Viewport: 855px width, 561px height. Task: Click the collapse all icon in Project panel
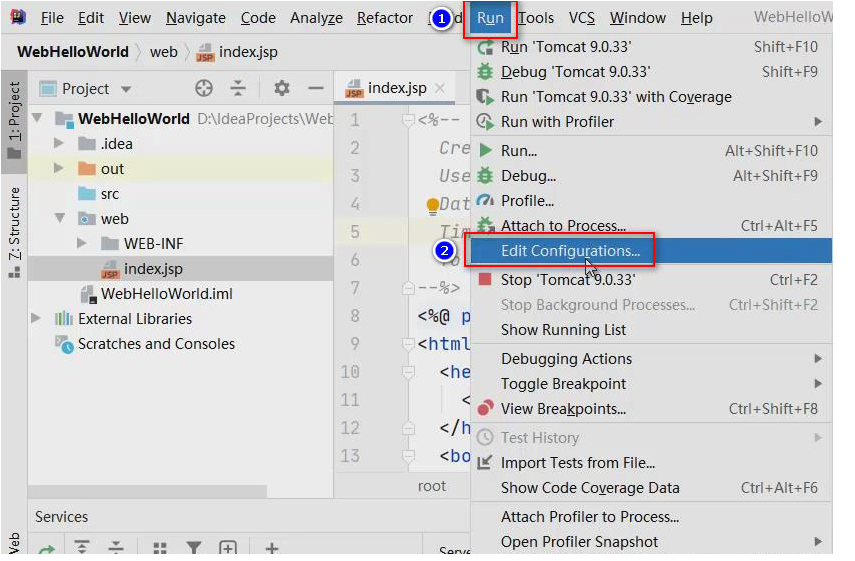(x=238, y=88)
